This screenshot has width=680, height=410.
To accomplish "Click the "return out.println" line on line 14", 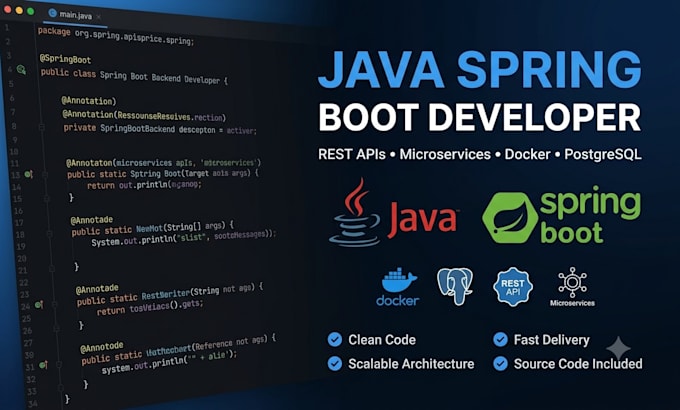I will 144,185.
